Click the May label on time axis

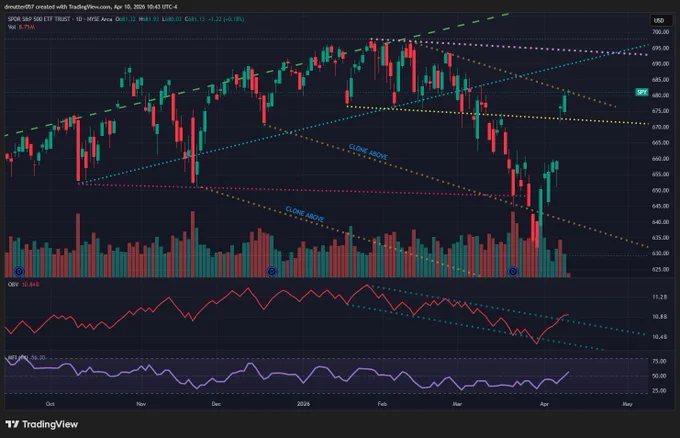[627, 404]
